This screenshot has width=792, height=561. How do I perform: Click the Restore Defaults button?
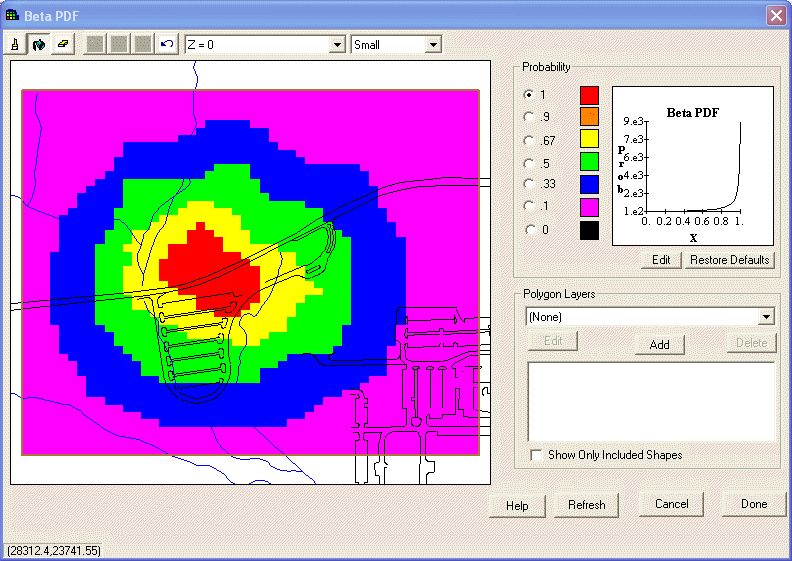729,260
